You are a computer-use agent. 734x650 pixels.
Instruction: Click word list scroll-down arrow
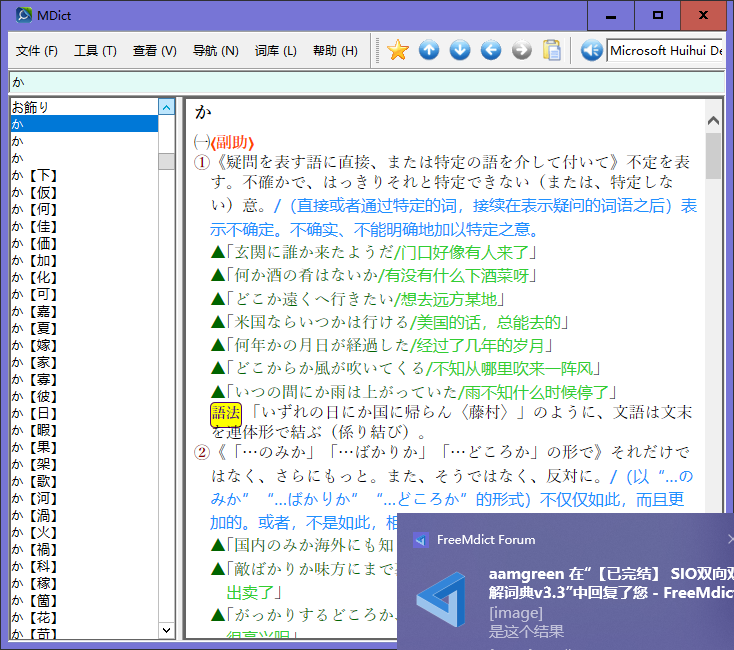(x=166, y=630)
